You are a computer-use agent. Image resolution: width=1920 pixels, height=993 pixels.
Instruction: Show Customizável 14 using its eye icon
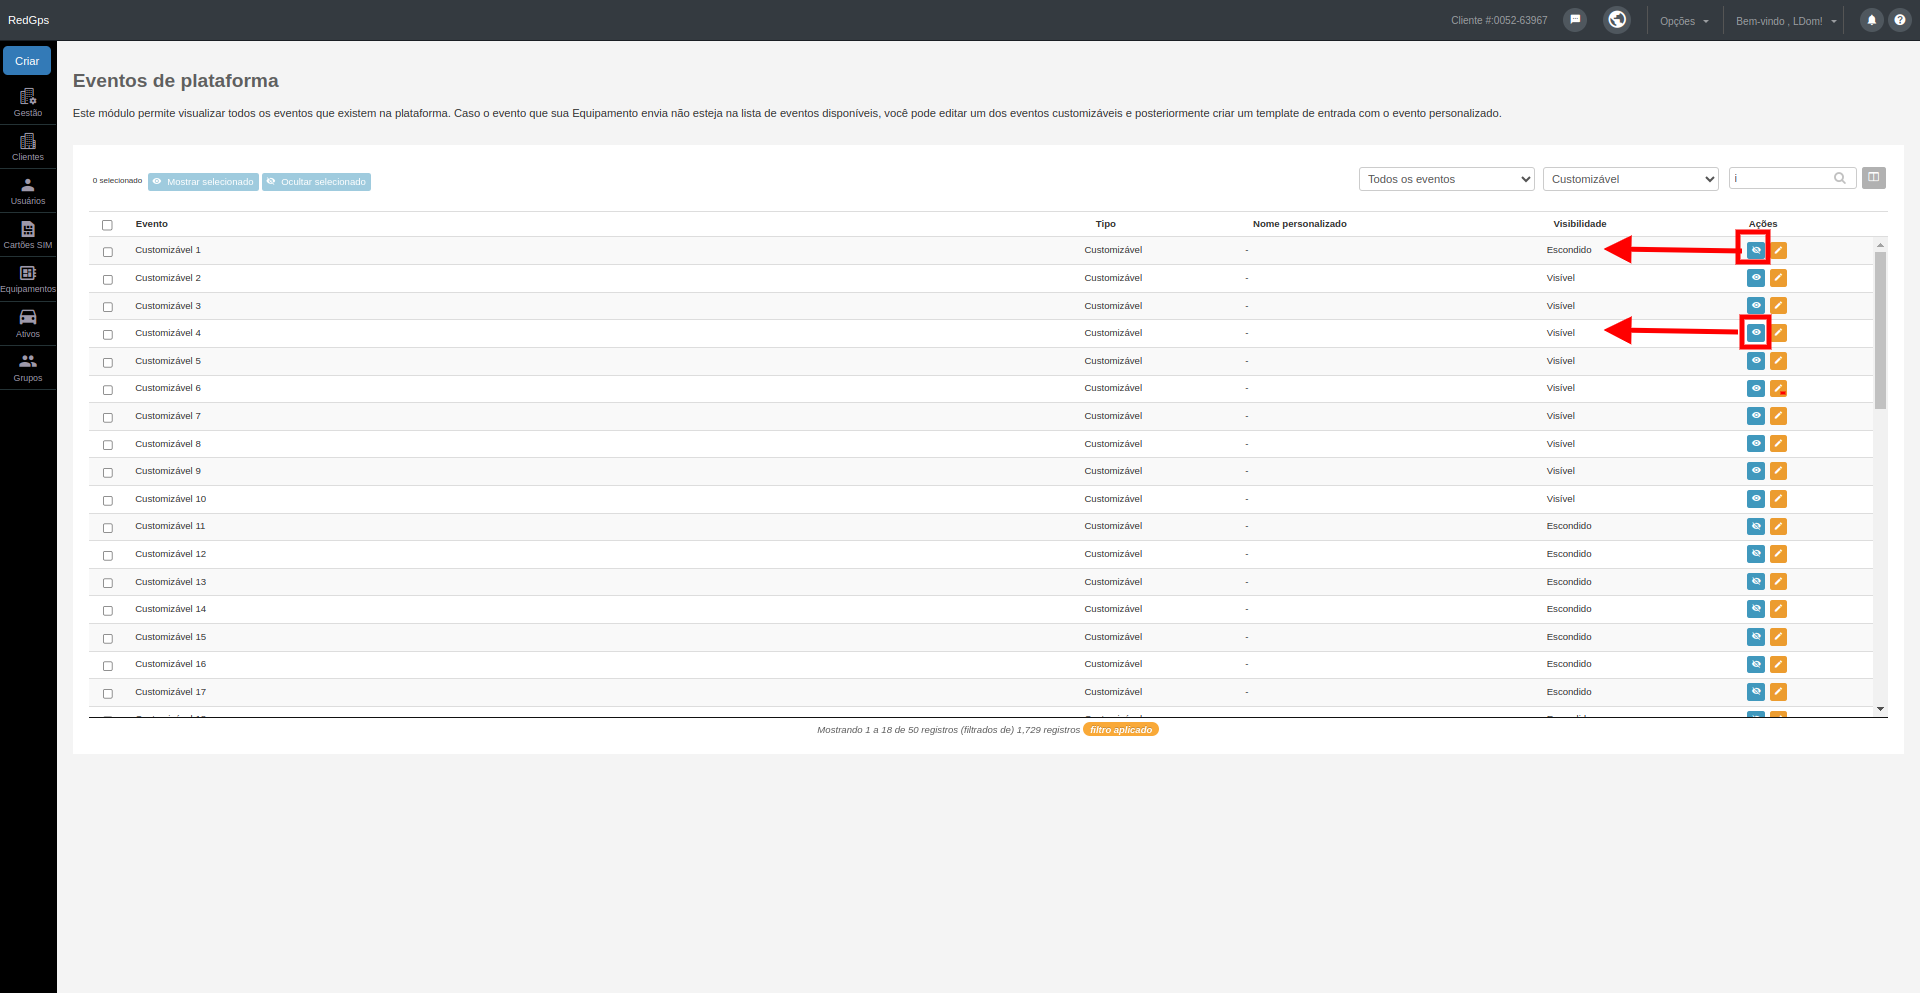point(1756,609)
